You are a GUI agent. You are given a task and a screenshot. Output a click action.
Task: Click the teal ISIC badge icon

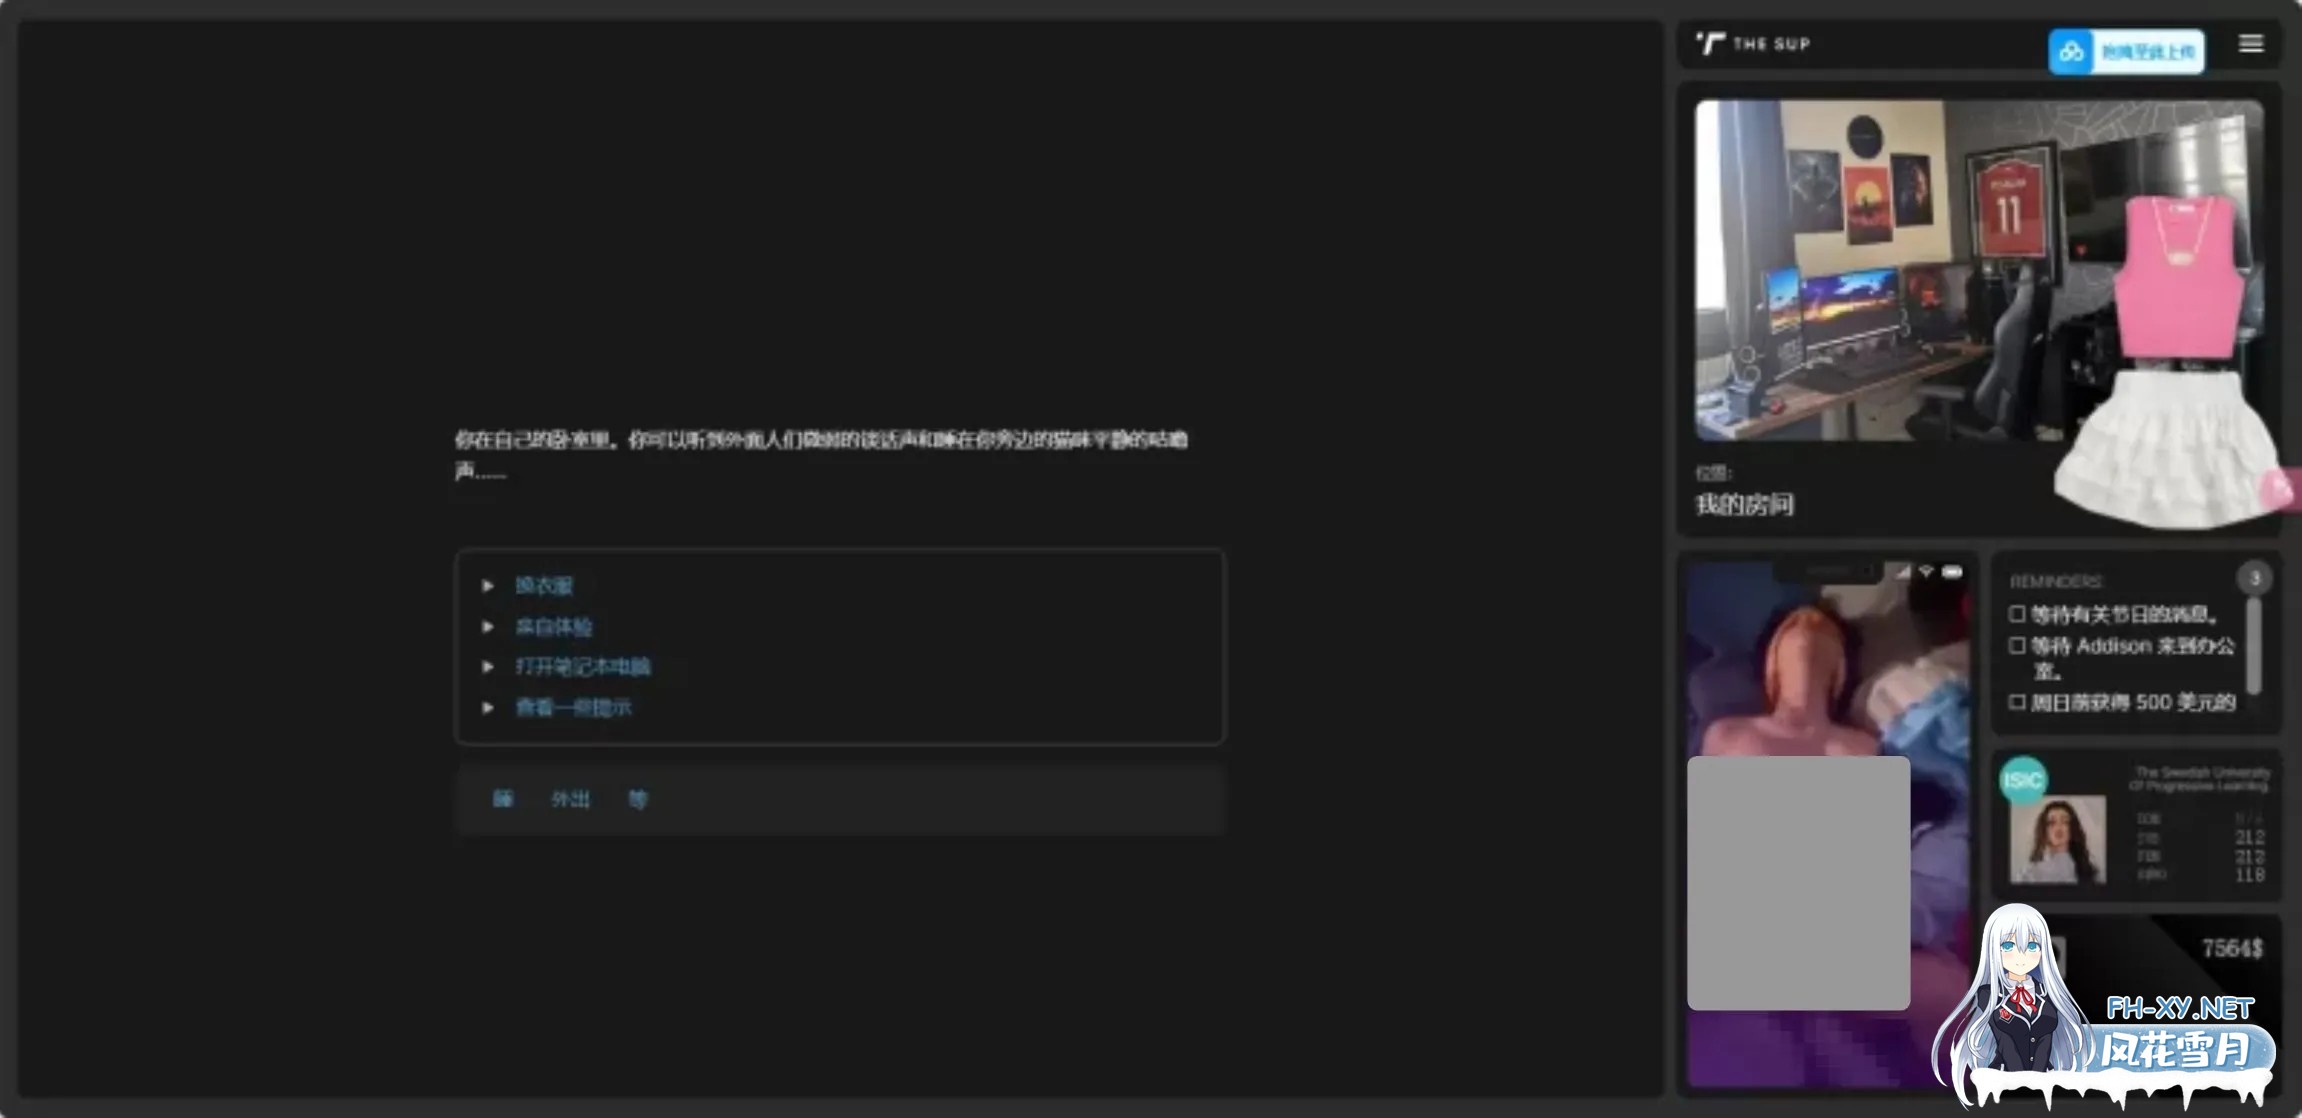point(2022,780)
